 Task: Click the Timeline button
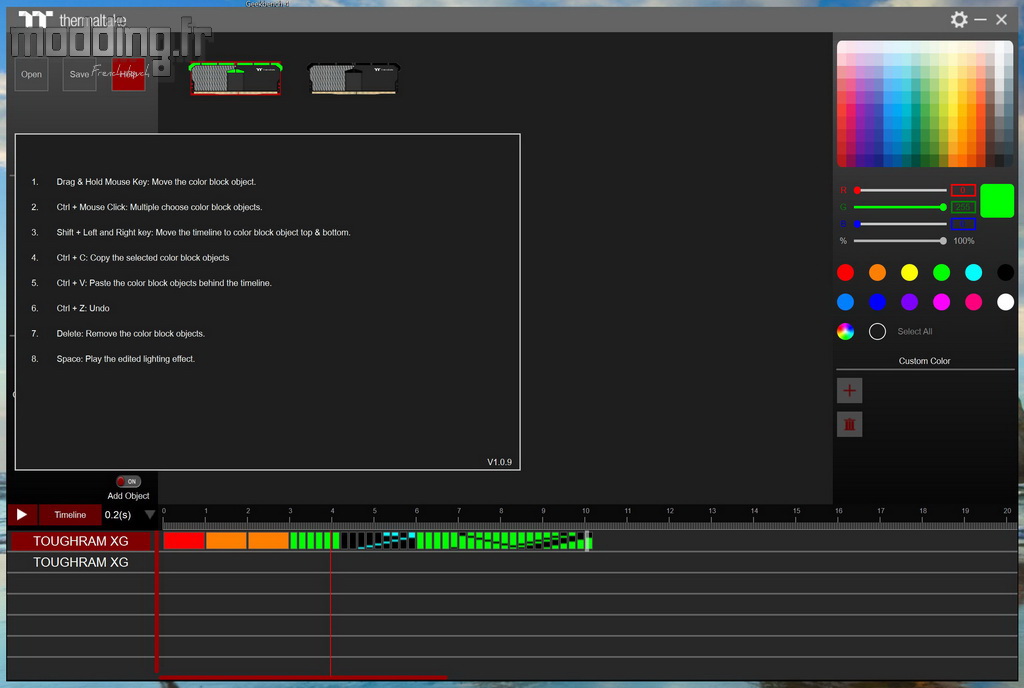coord(70,514)
